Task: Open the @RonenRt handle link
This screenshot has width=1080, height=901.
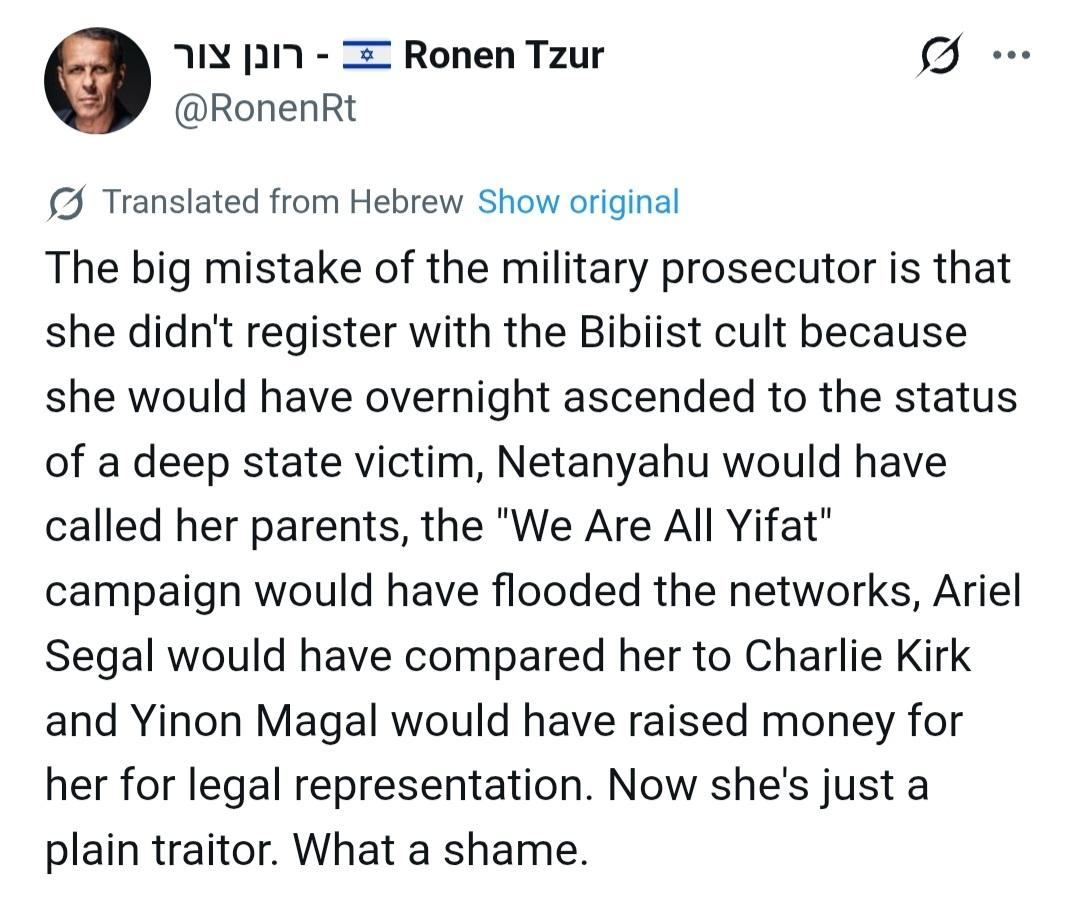Action: tap(265, 108)
